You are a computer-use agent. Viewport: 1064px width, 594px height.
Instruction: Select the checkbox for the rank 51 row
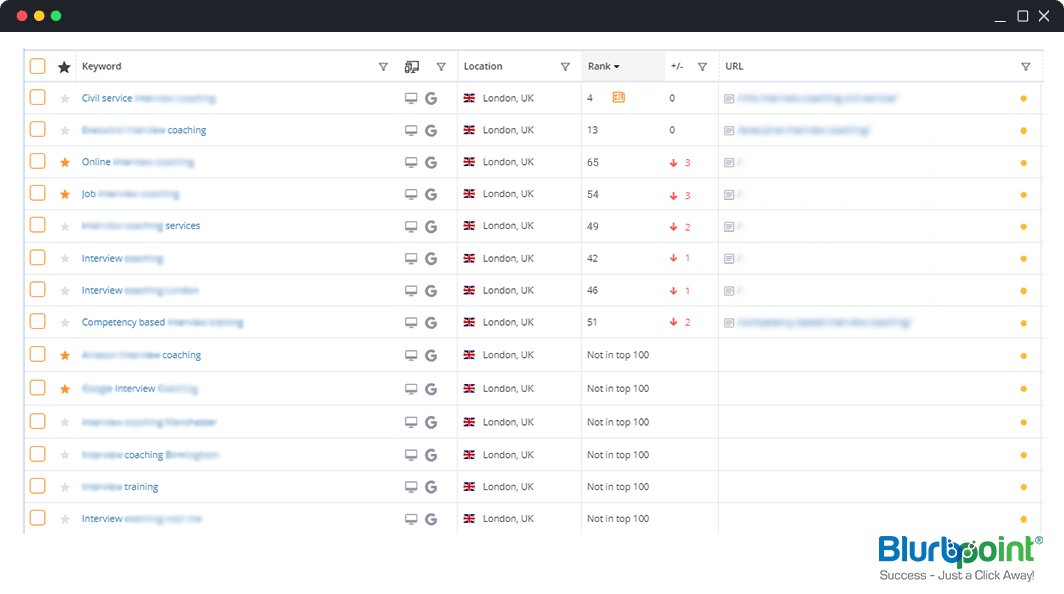point(37,322)
